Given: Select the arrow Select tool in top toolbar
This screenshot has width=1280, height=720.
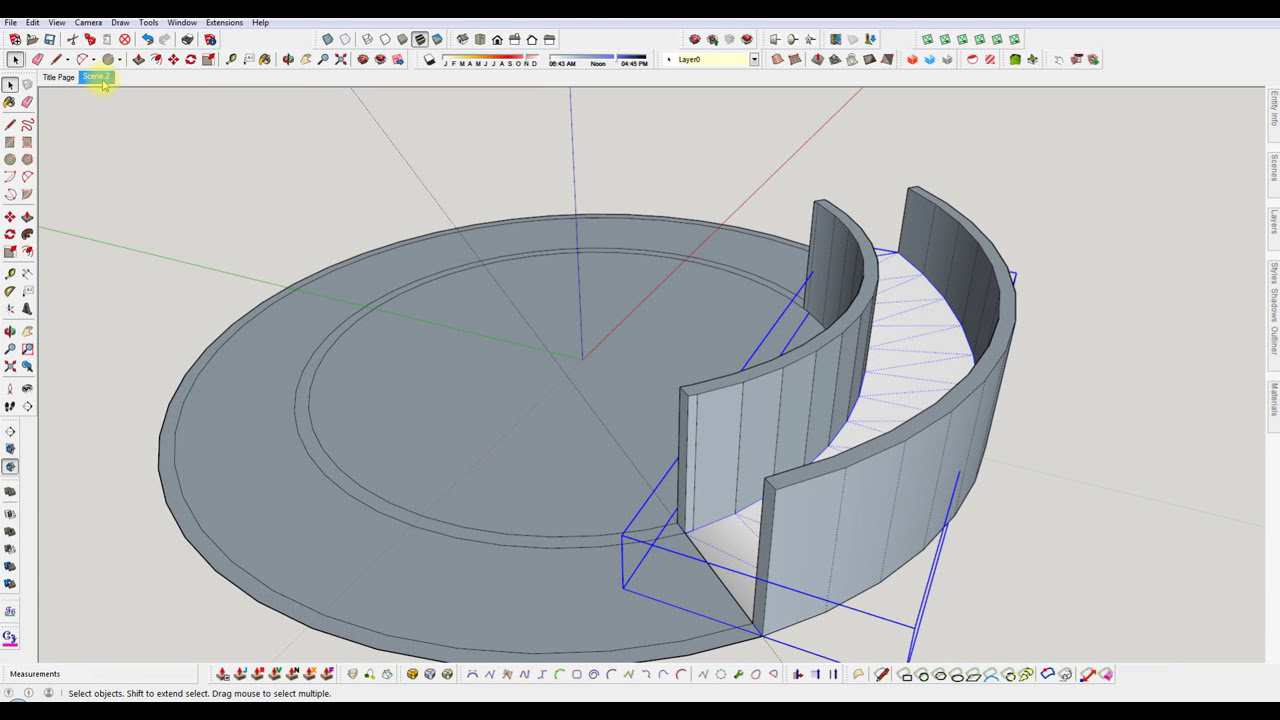Looking at the screenshot, I should point(15,60).
